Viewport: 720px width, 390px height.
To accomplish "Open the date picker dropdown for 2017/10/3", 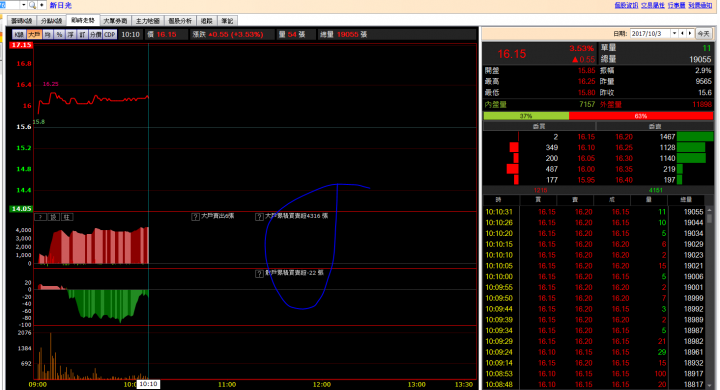I will [674, 34].
